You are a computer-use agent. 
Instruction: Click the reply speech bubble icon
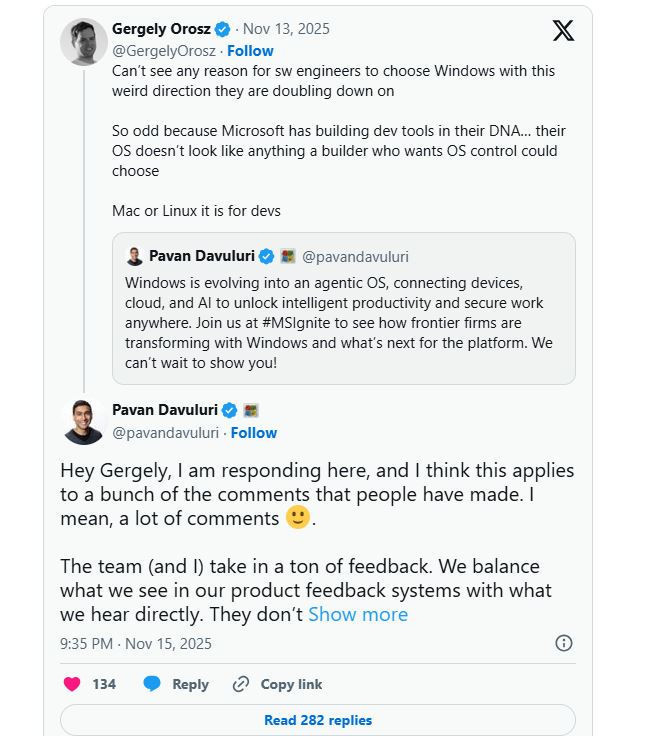coord(152,684)
